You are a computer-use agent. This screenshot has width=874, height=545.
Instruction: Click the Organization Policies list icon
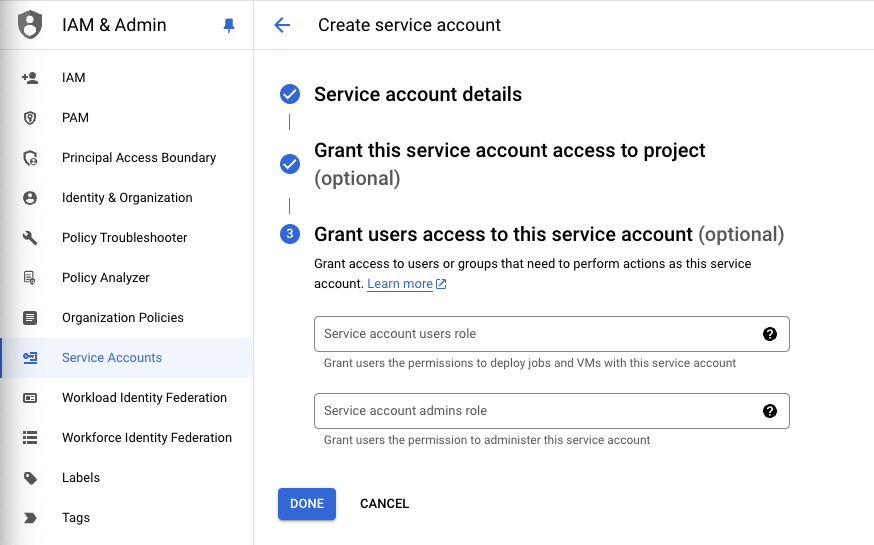click(30, 318)
